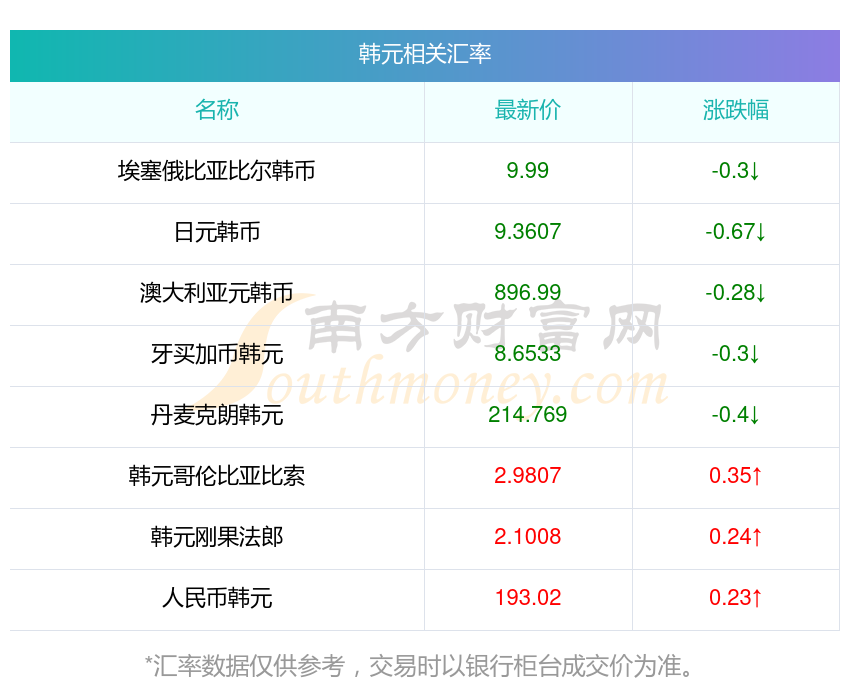Click the 0.23↑ change value
Viewport: 850px width, 698px height.
pyautogui.click(x=736, y=598)
